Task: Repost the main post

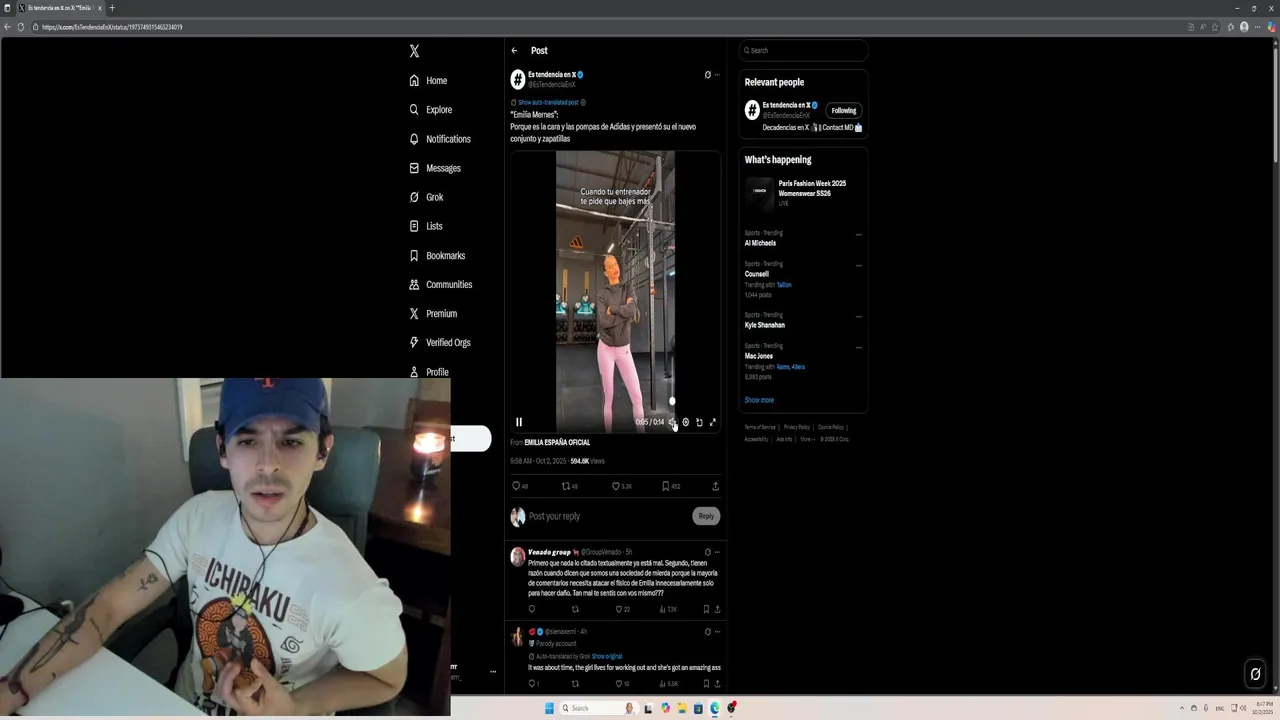Action: point(565,486)
